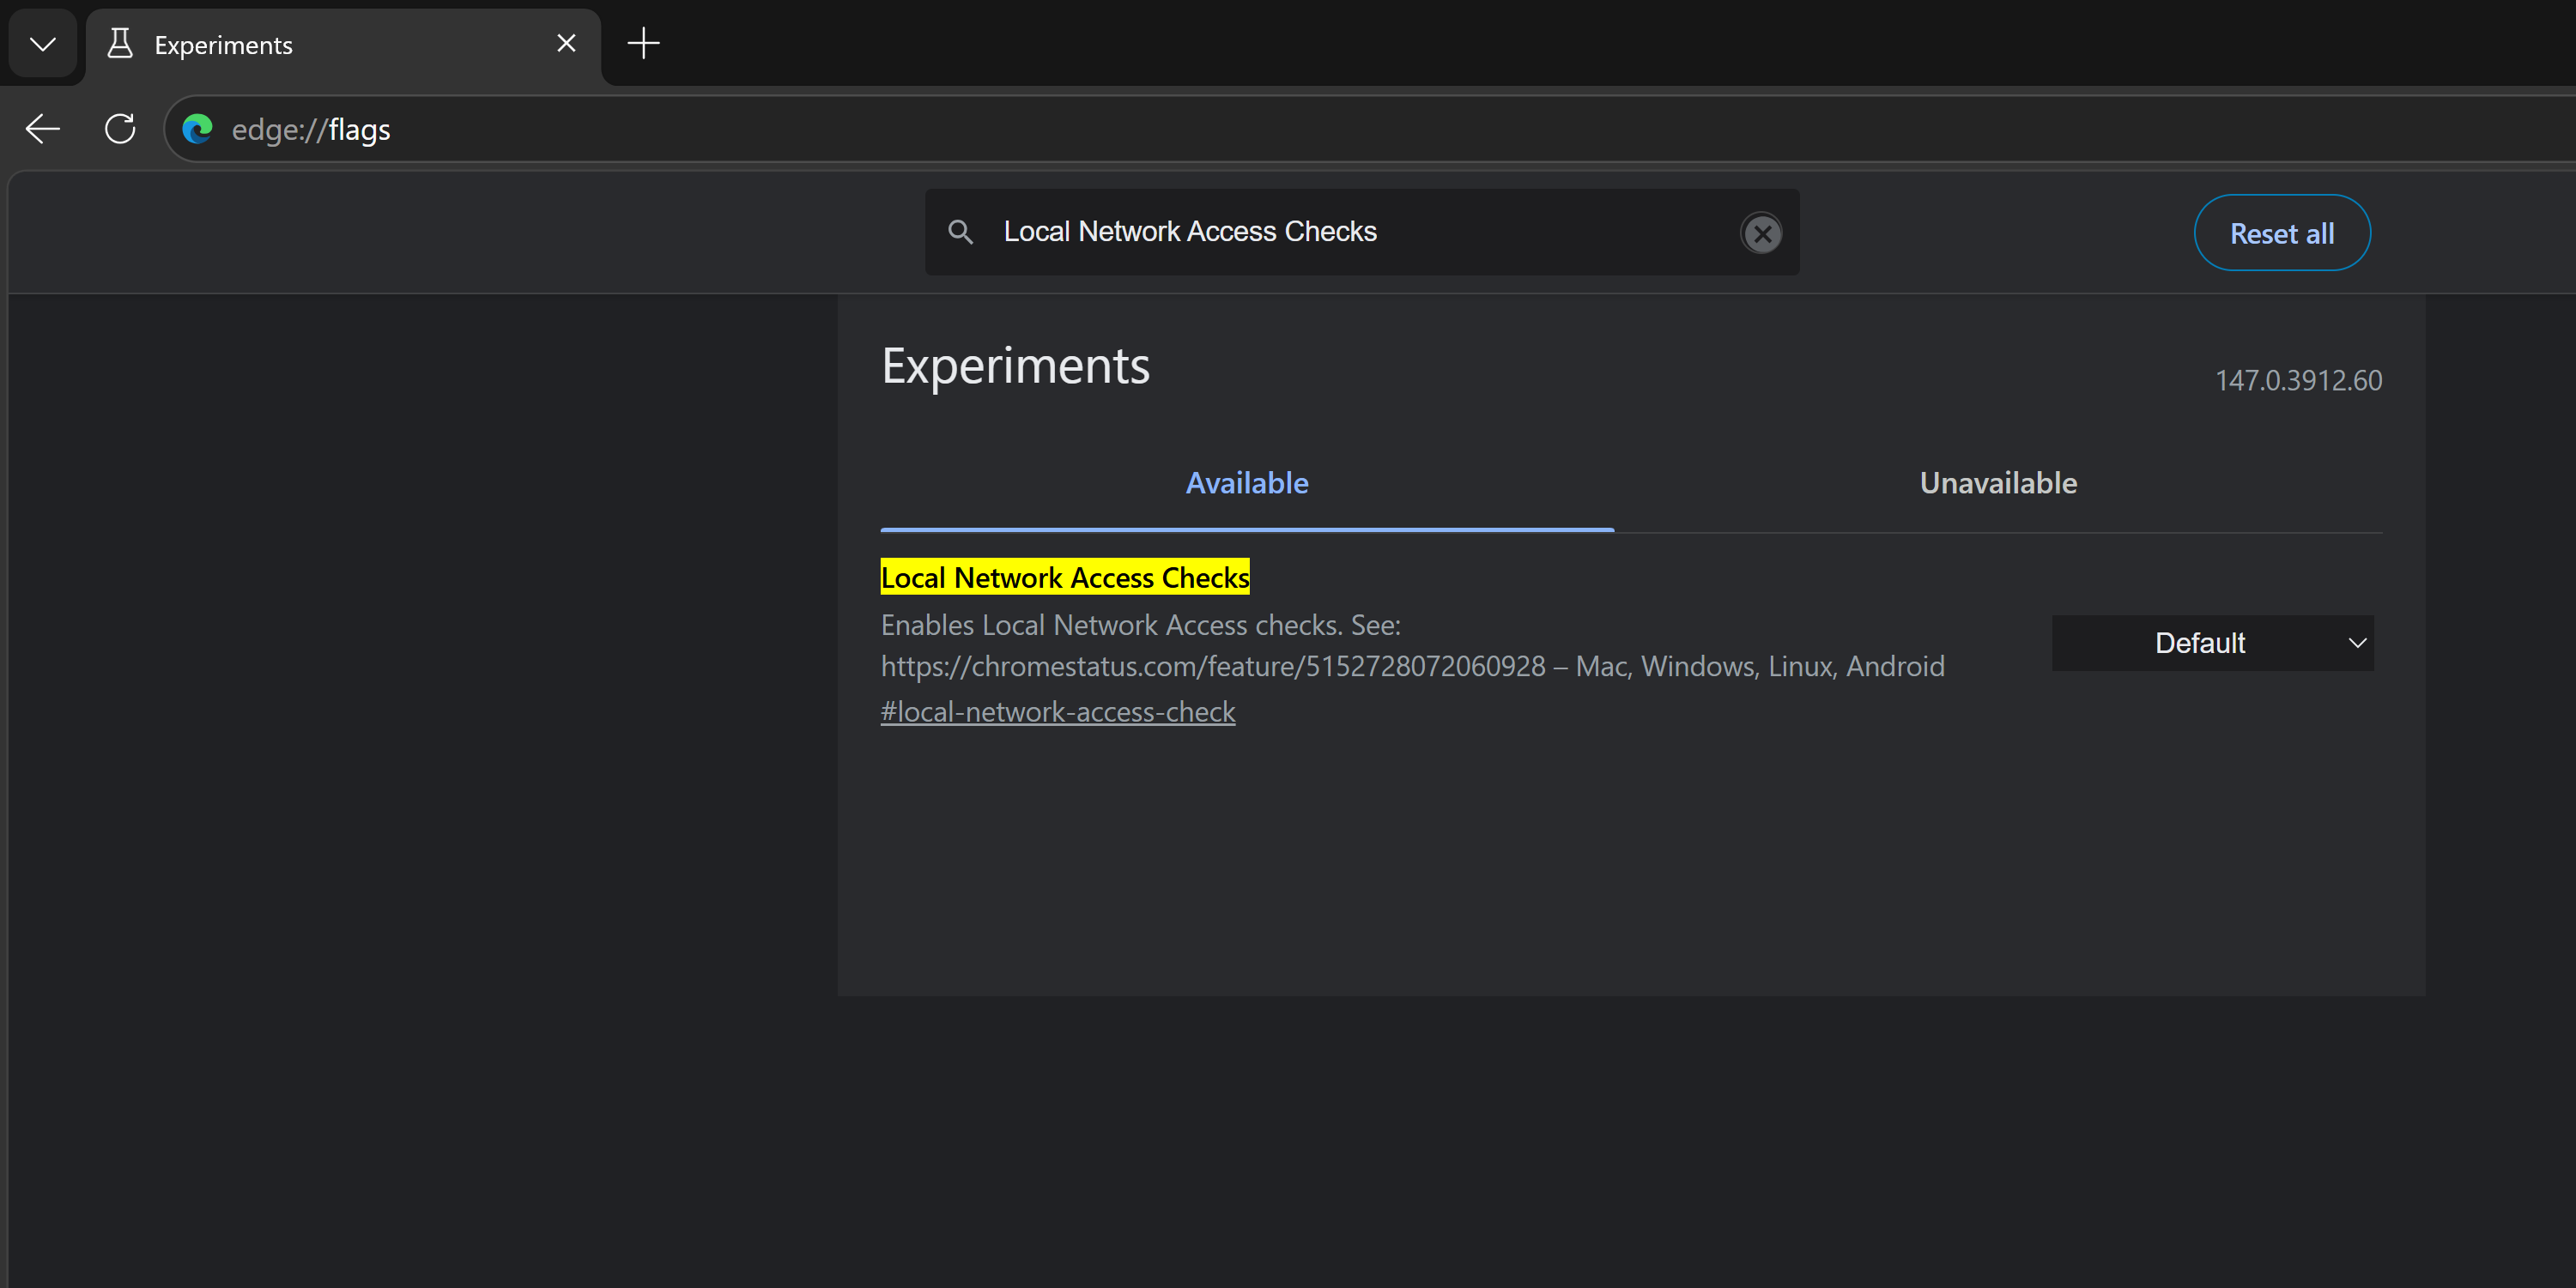This screenshot has width=2576, height=1288.
Task: Click the Edge logo site icon
Action: coord(198,129)
